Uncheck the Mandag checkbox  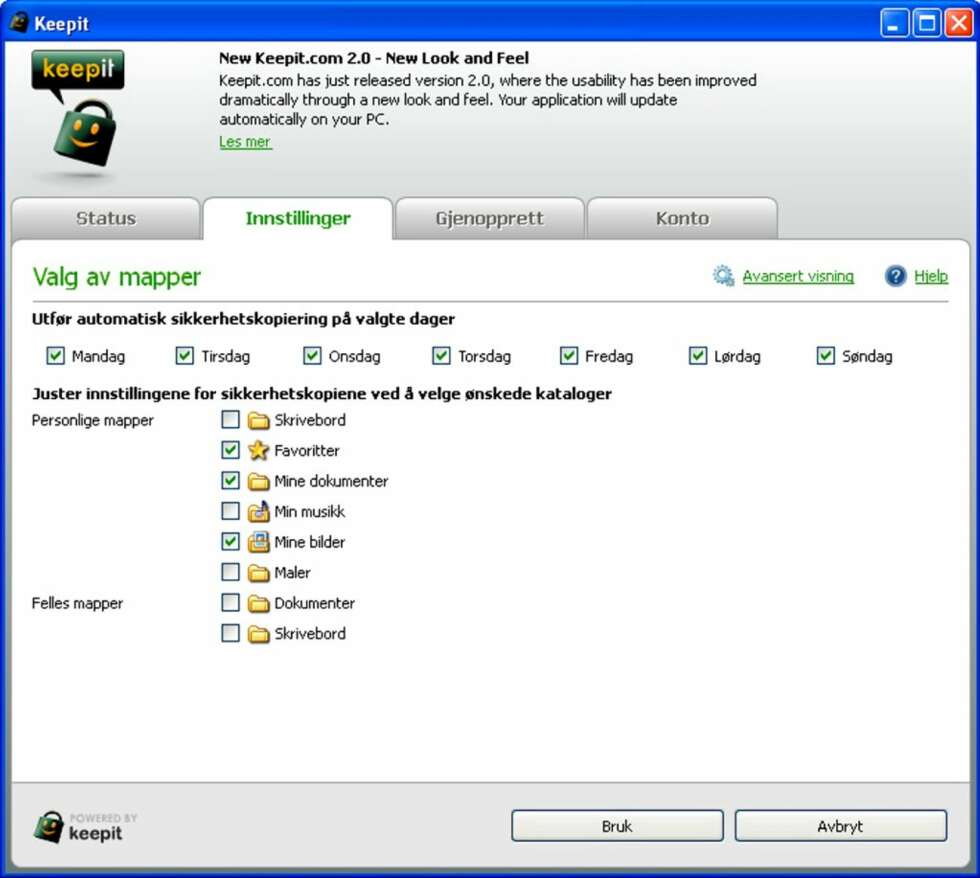56,356
